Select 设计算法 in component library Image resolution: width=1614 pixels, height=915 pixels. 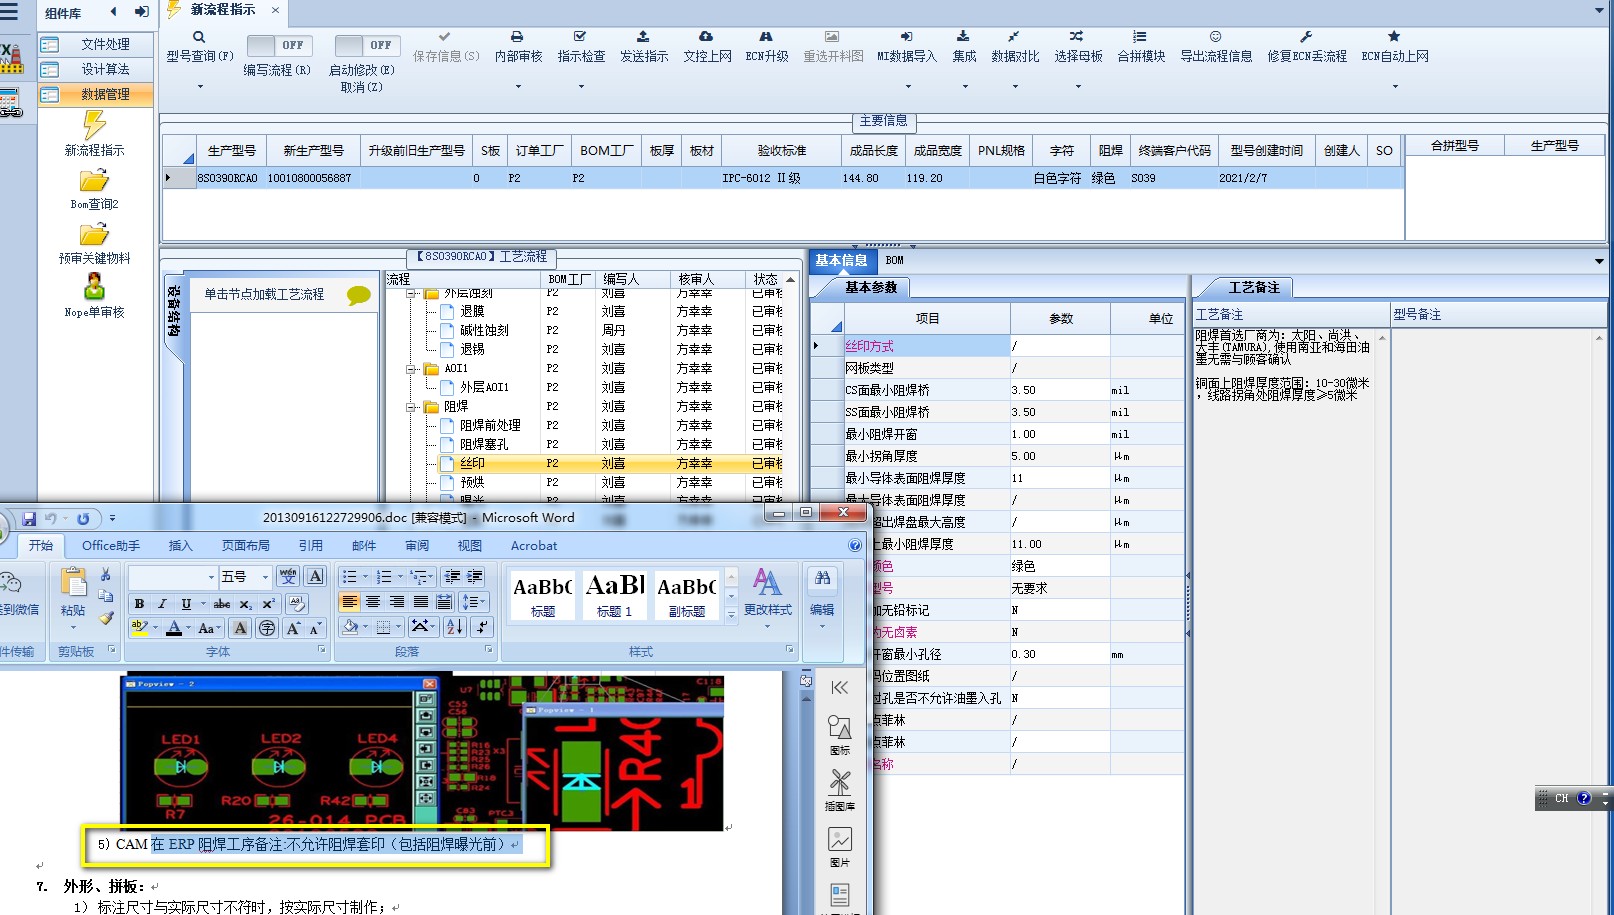point(96,69)
